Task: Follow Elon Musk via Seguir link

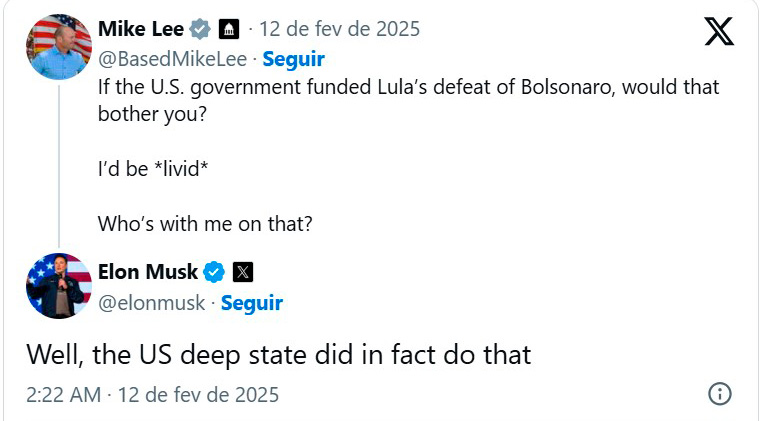Action: 251,303
